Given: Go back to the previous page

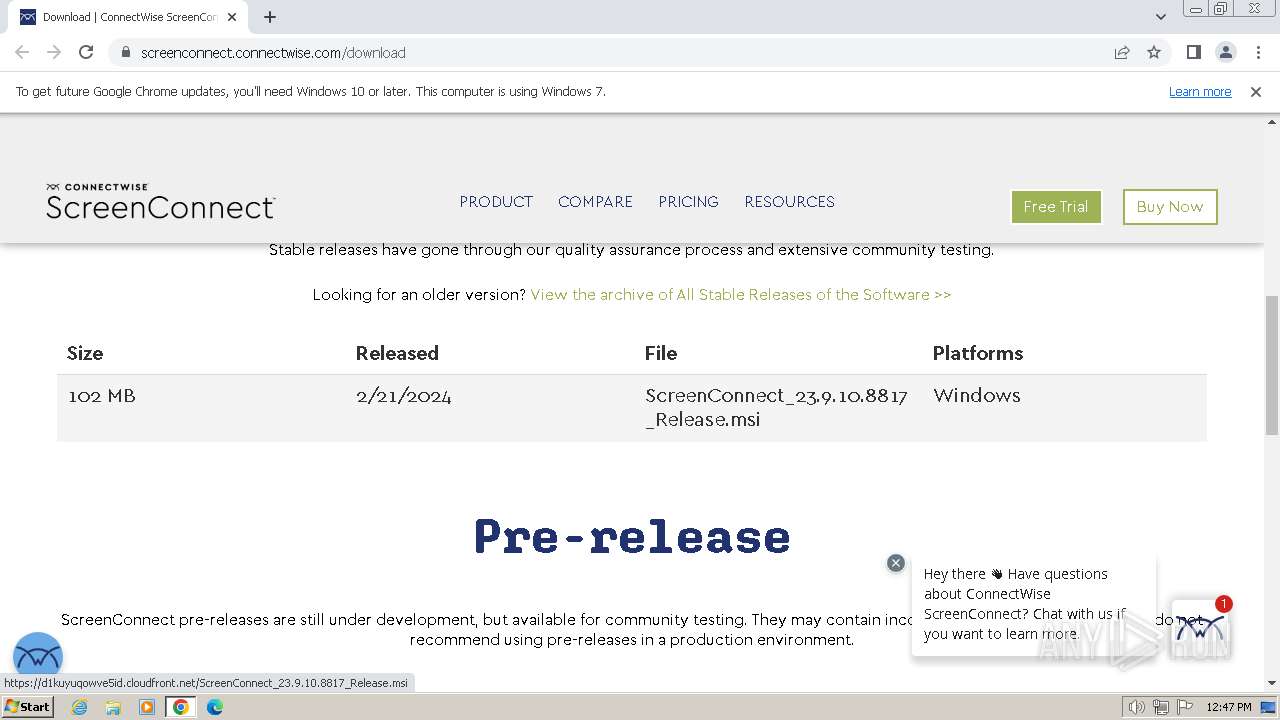Looking at the screenshot, I should pyautogui.click(x=22, y=52).
